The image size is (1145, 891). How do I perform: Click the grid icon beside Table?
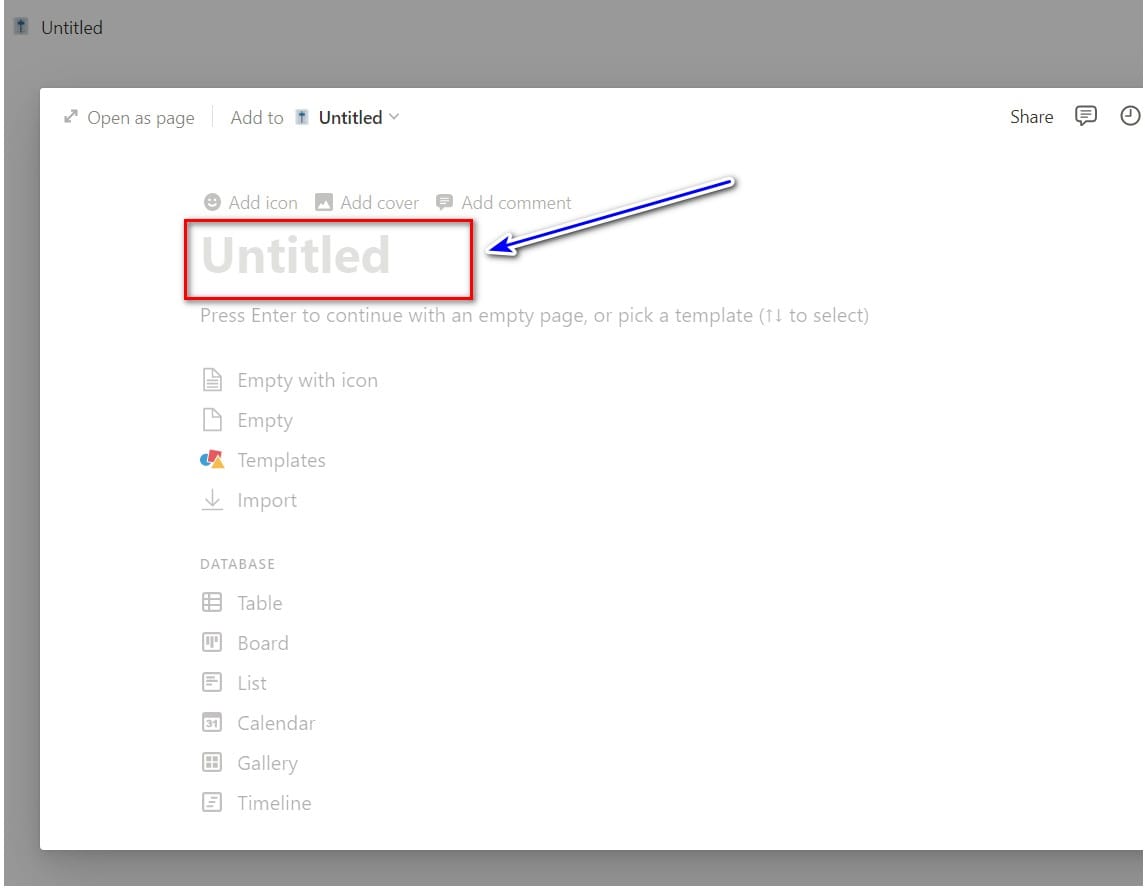[212, 603]
